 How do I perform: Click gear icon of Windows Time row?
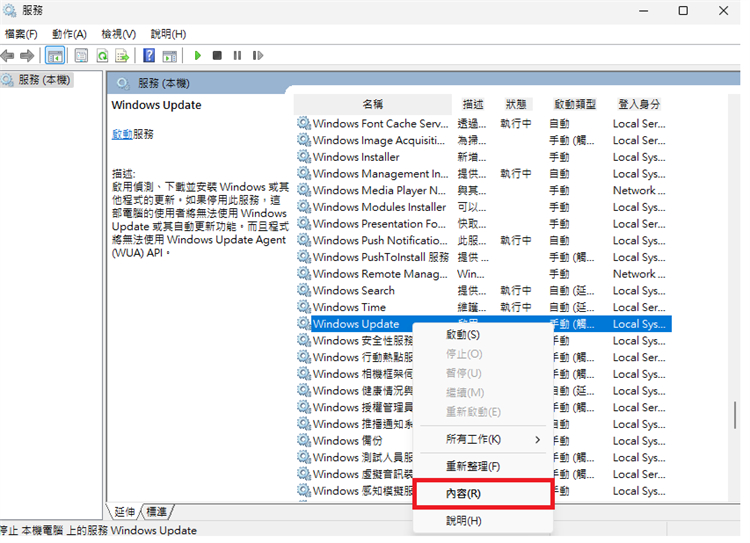point(303,308)
